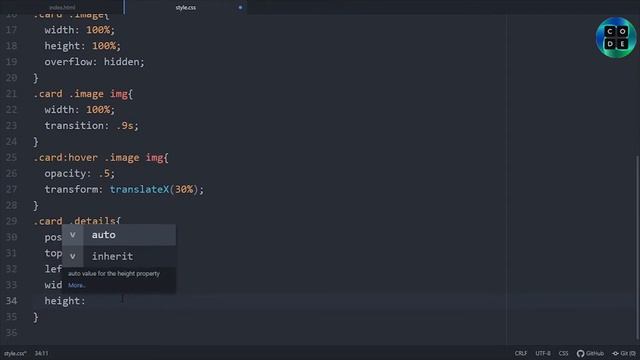Open the More... link in autocomplete description
Image resolution: width=640 pixels, height=360 pixels.
[x=76, y=285]
